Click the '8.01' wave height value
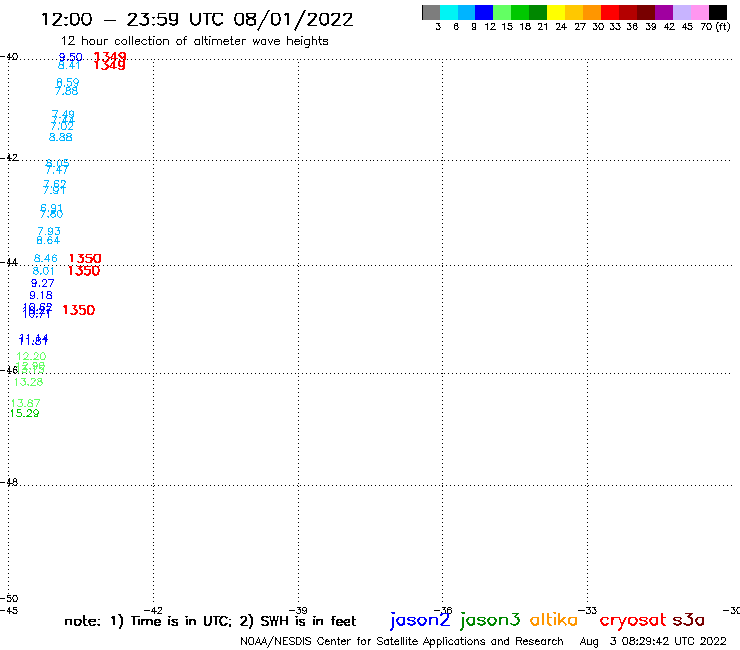 [43, 271]
